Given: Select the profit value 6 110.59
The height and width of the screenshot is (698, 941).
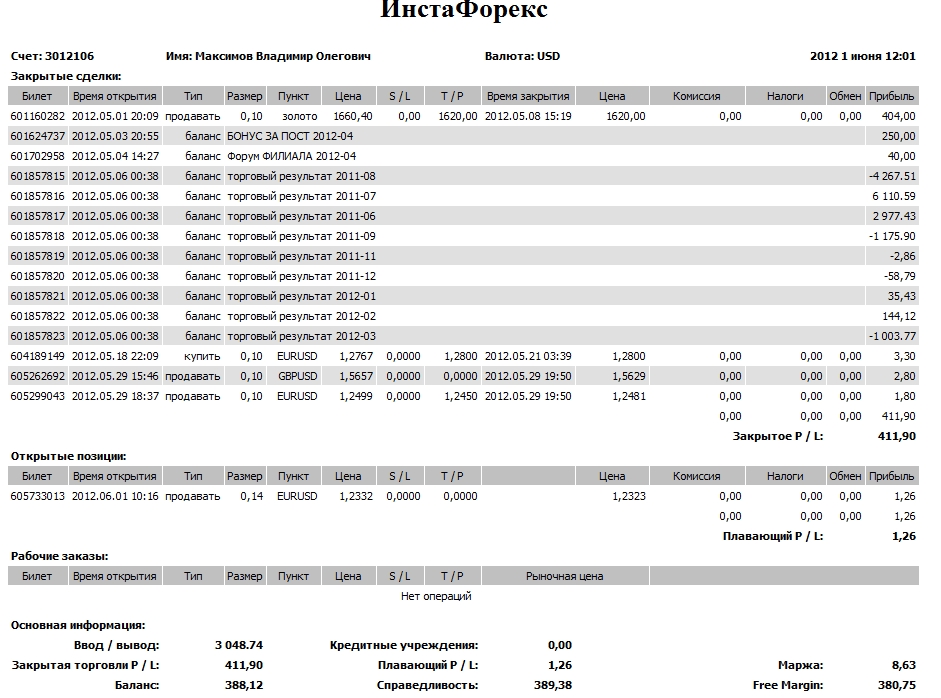Looking at the screenshot, I should point(894,196).
